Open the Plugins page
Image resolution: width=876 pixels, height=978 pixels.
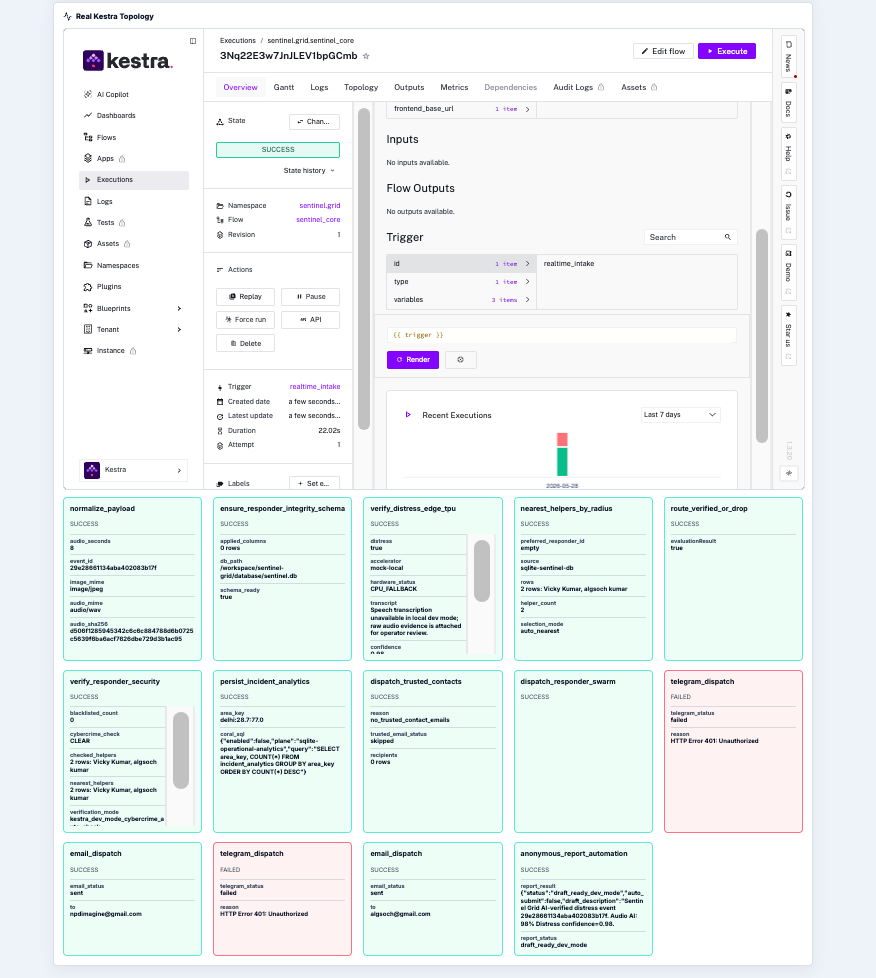click(109, 287)
